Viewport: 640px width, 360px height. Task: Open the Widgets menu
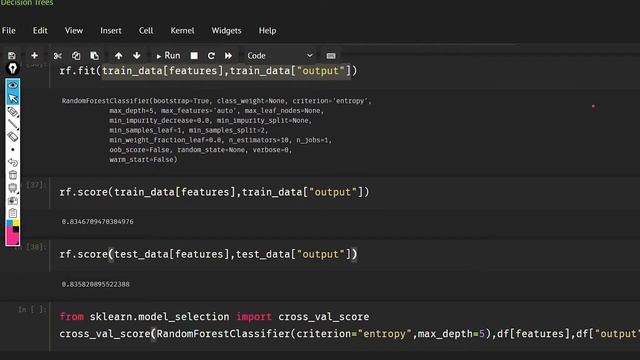tap(226, 31)
